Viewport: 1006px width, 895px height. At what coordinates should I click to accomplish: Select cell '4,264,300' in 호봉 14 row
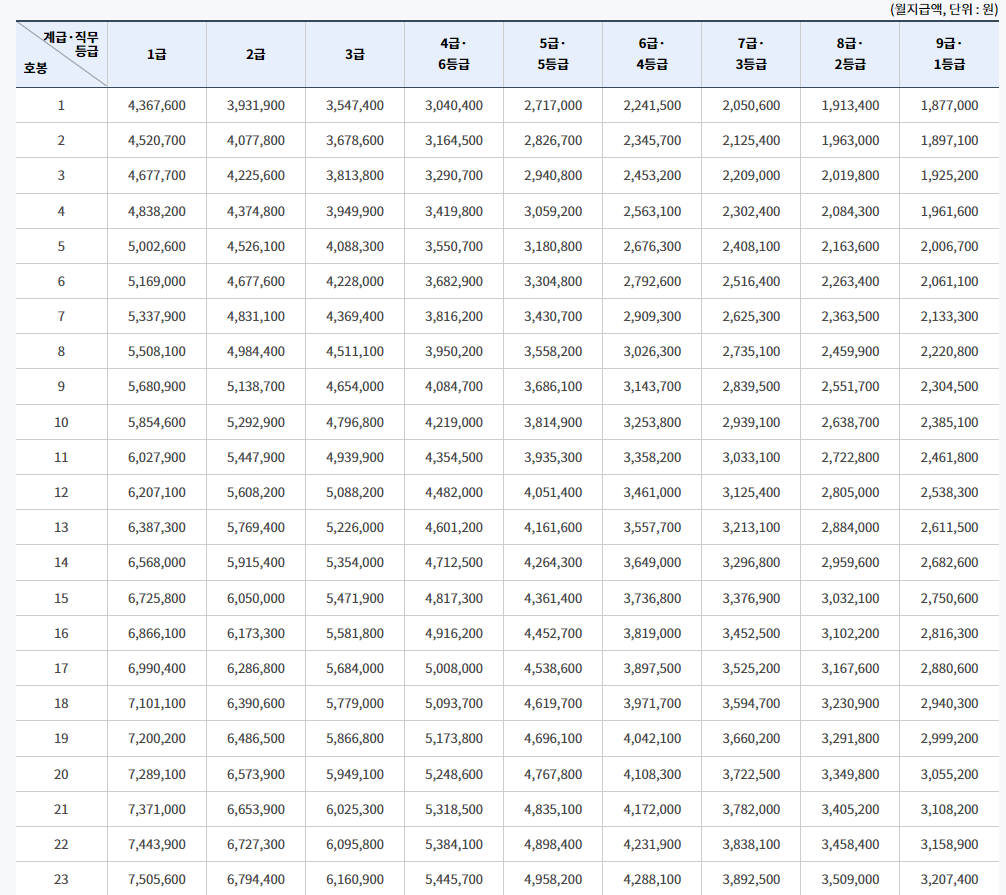(553, 562)
